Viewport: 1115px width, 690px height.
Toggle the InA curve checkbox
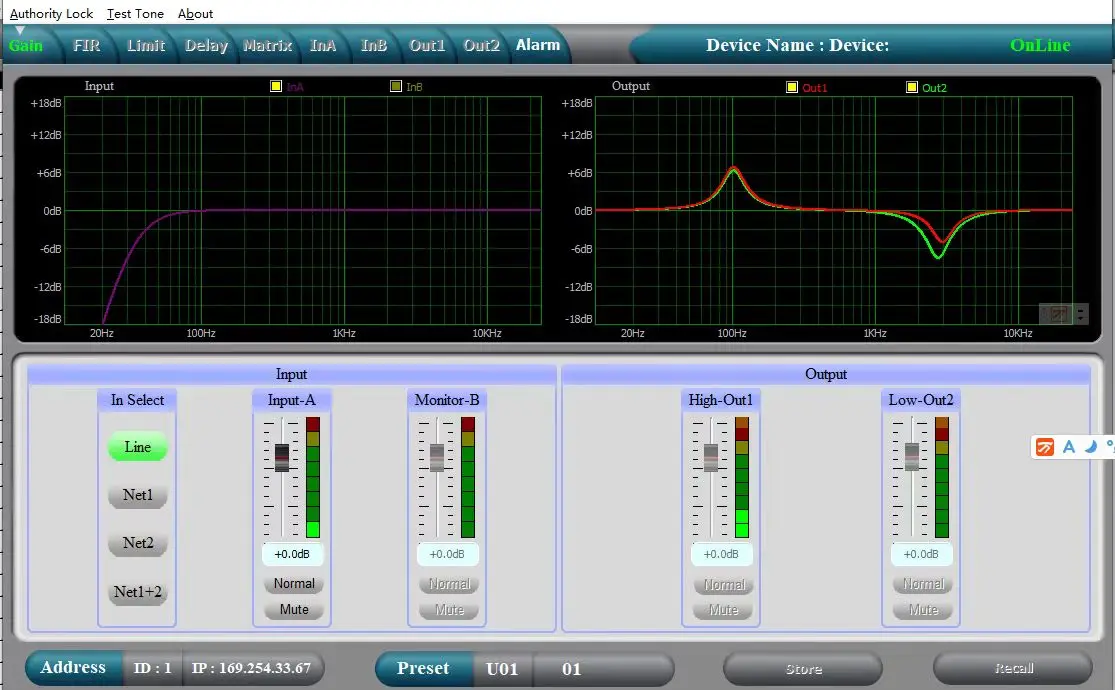276,87
